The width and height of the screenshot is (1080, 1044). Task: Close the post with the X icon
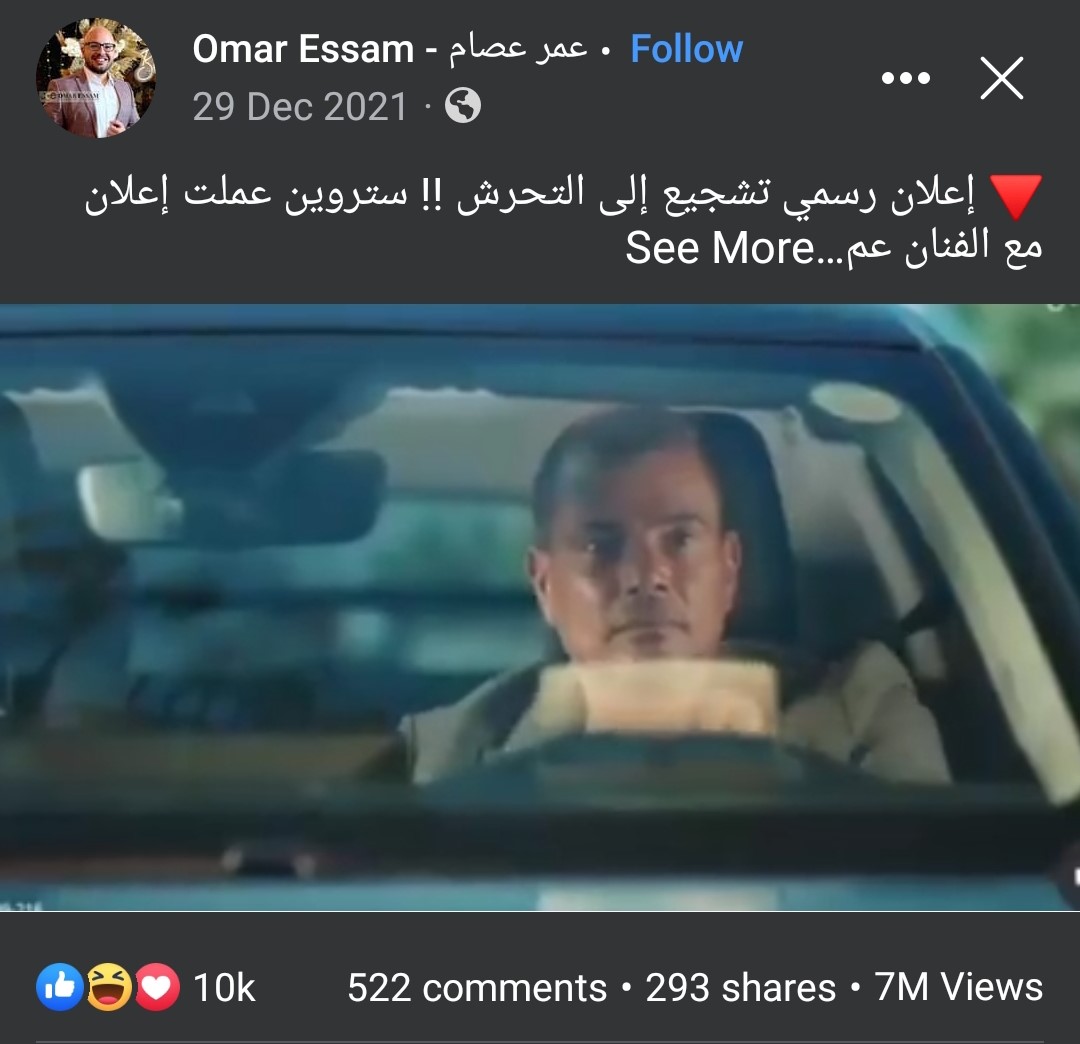1001,78
